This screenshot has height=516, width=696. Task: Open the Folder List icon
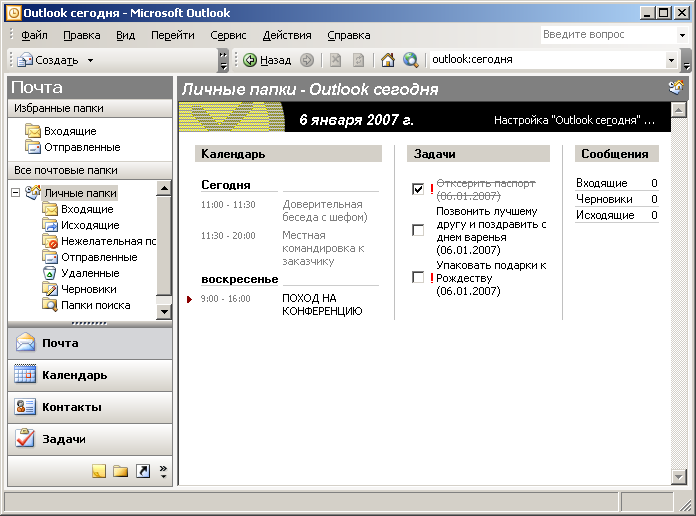coord(120,471)
